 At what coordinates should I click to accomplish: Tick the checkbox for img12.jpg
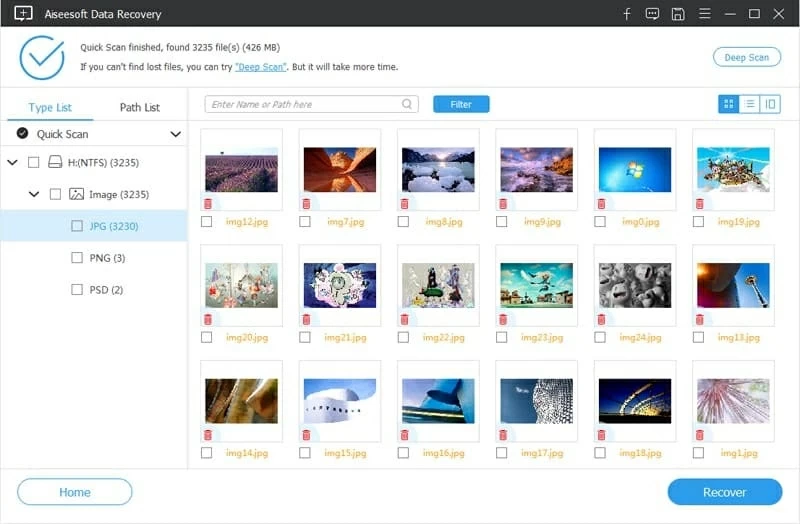coord(207,222)
